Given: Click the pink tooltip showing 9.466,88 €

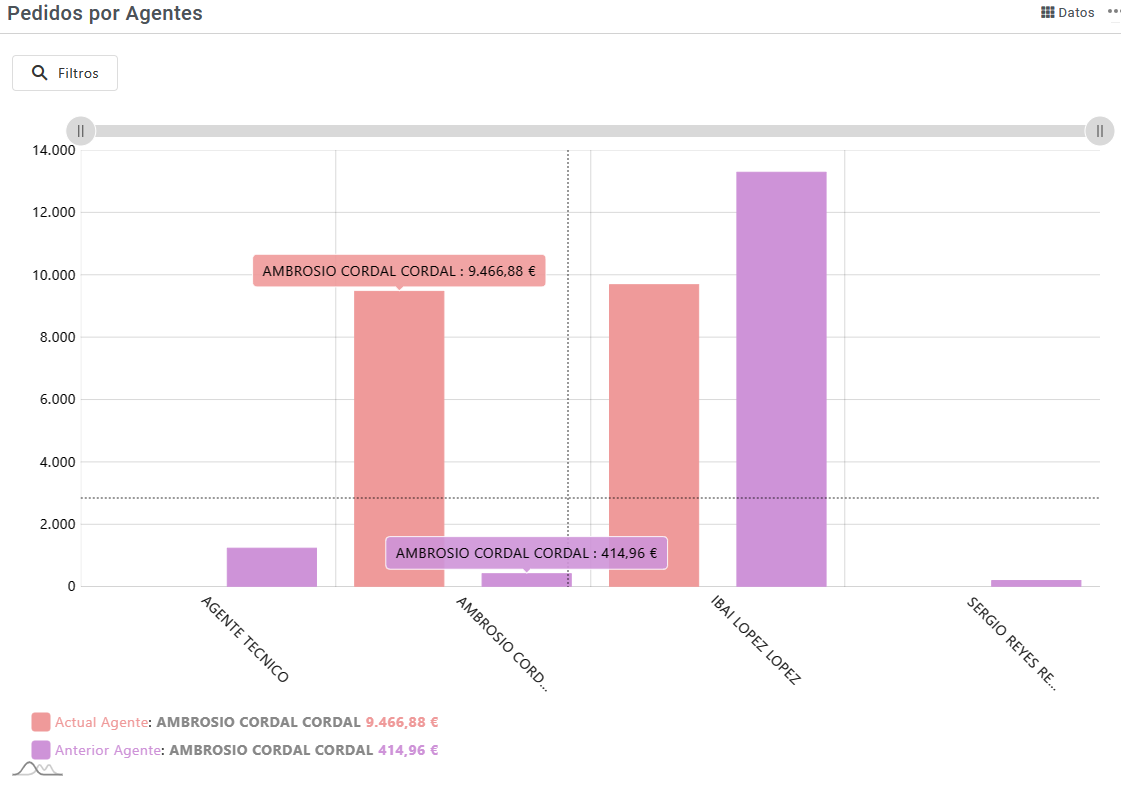Looking at the screenshot, I should point(399,270).
